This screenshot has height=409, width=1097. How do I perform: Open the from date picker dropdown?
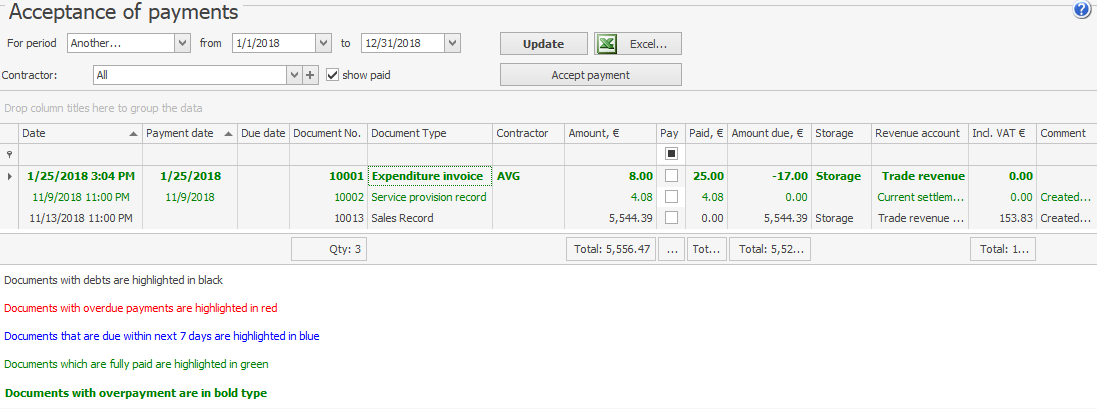click(322, 43)
